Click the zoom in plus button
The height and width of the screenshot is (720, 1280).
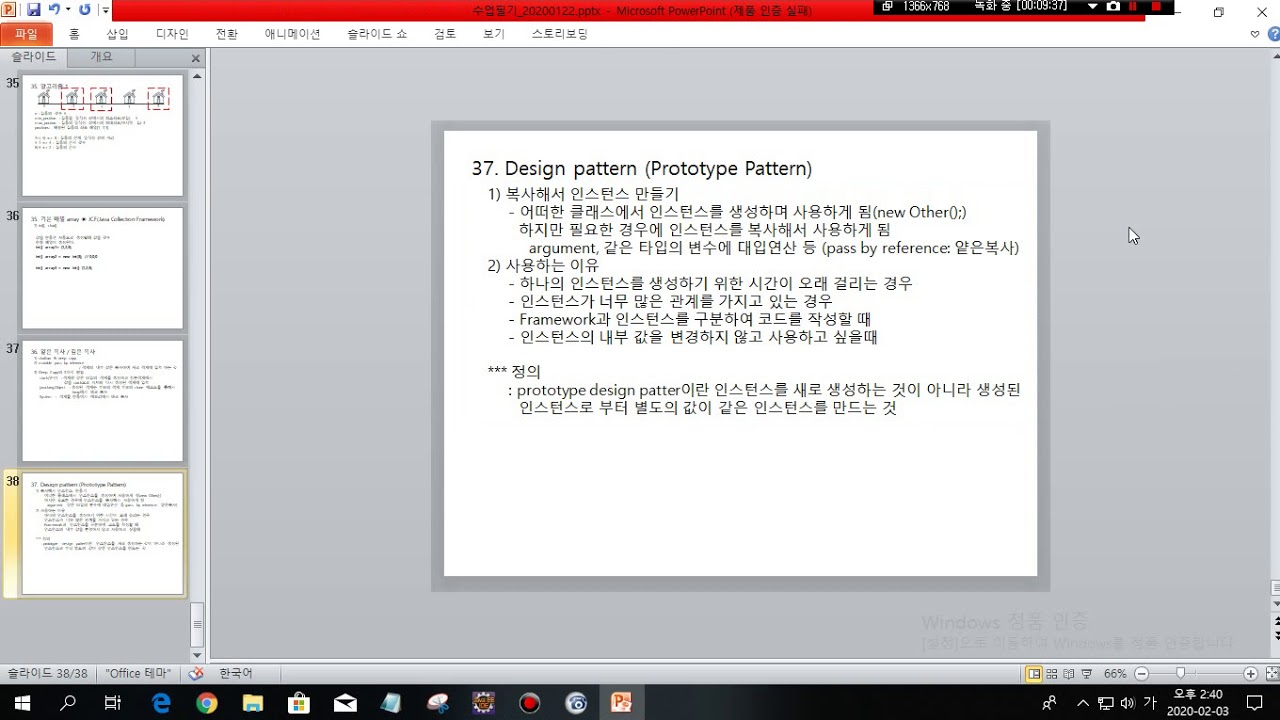(1250, 674)
